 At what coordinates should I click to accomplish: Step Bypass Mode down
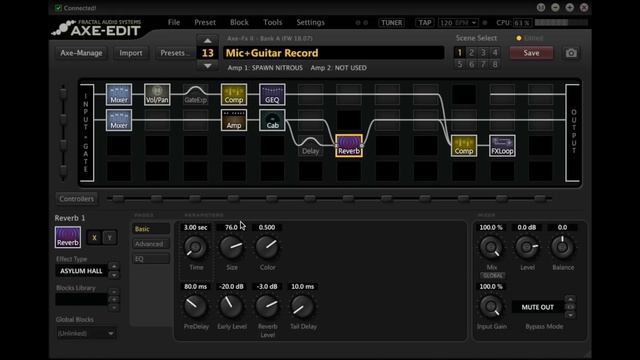(x=570, y=315)
